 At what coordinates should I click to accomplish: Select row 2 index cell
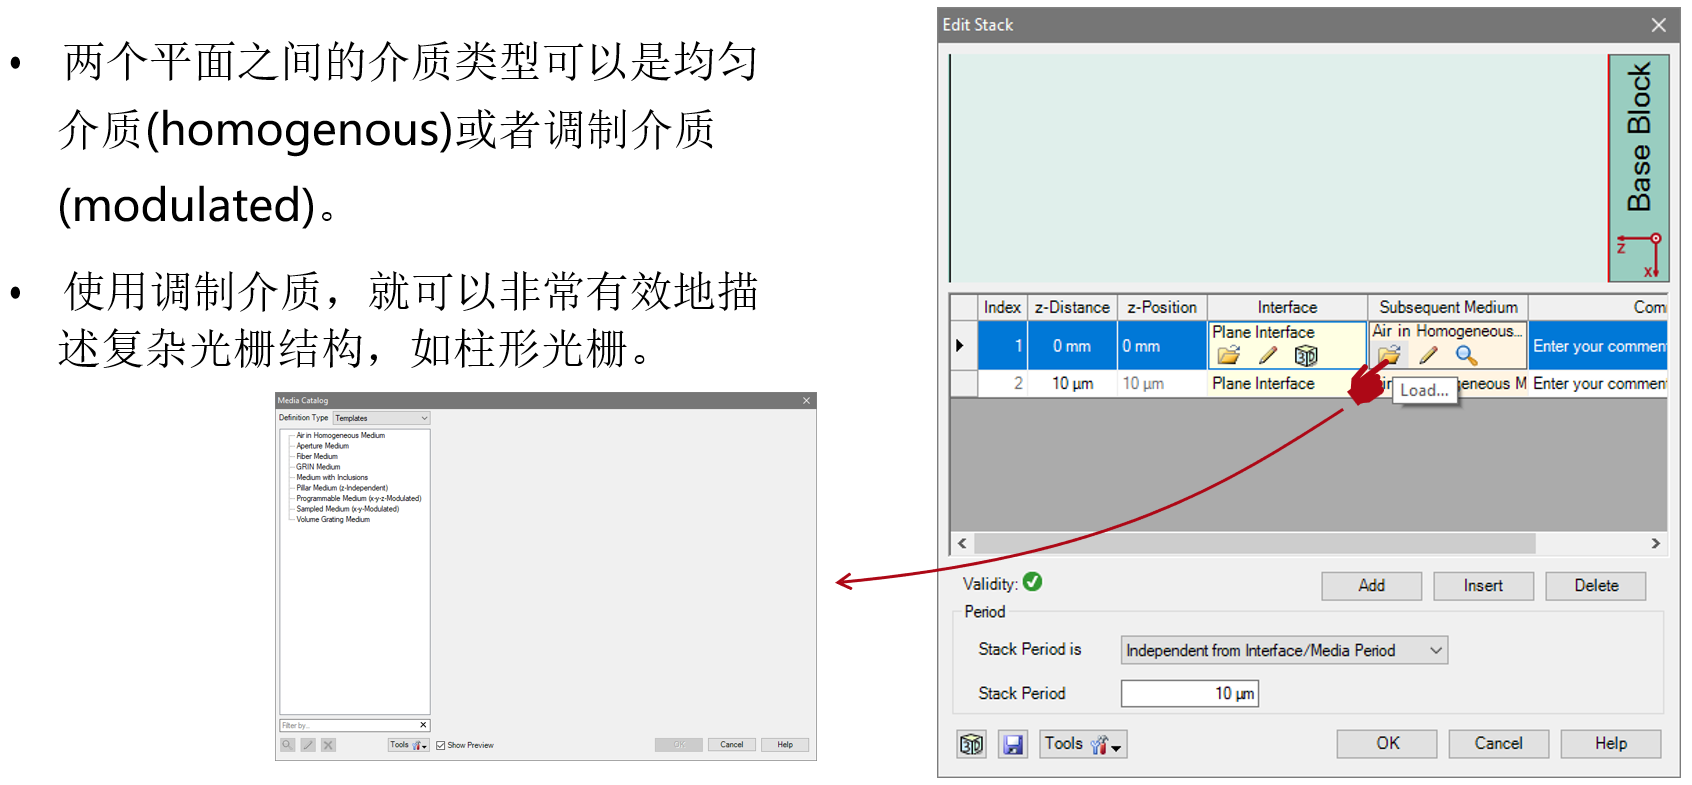[x=1003, y=384]
